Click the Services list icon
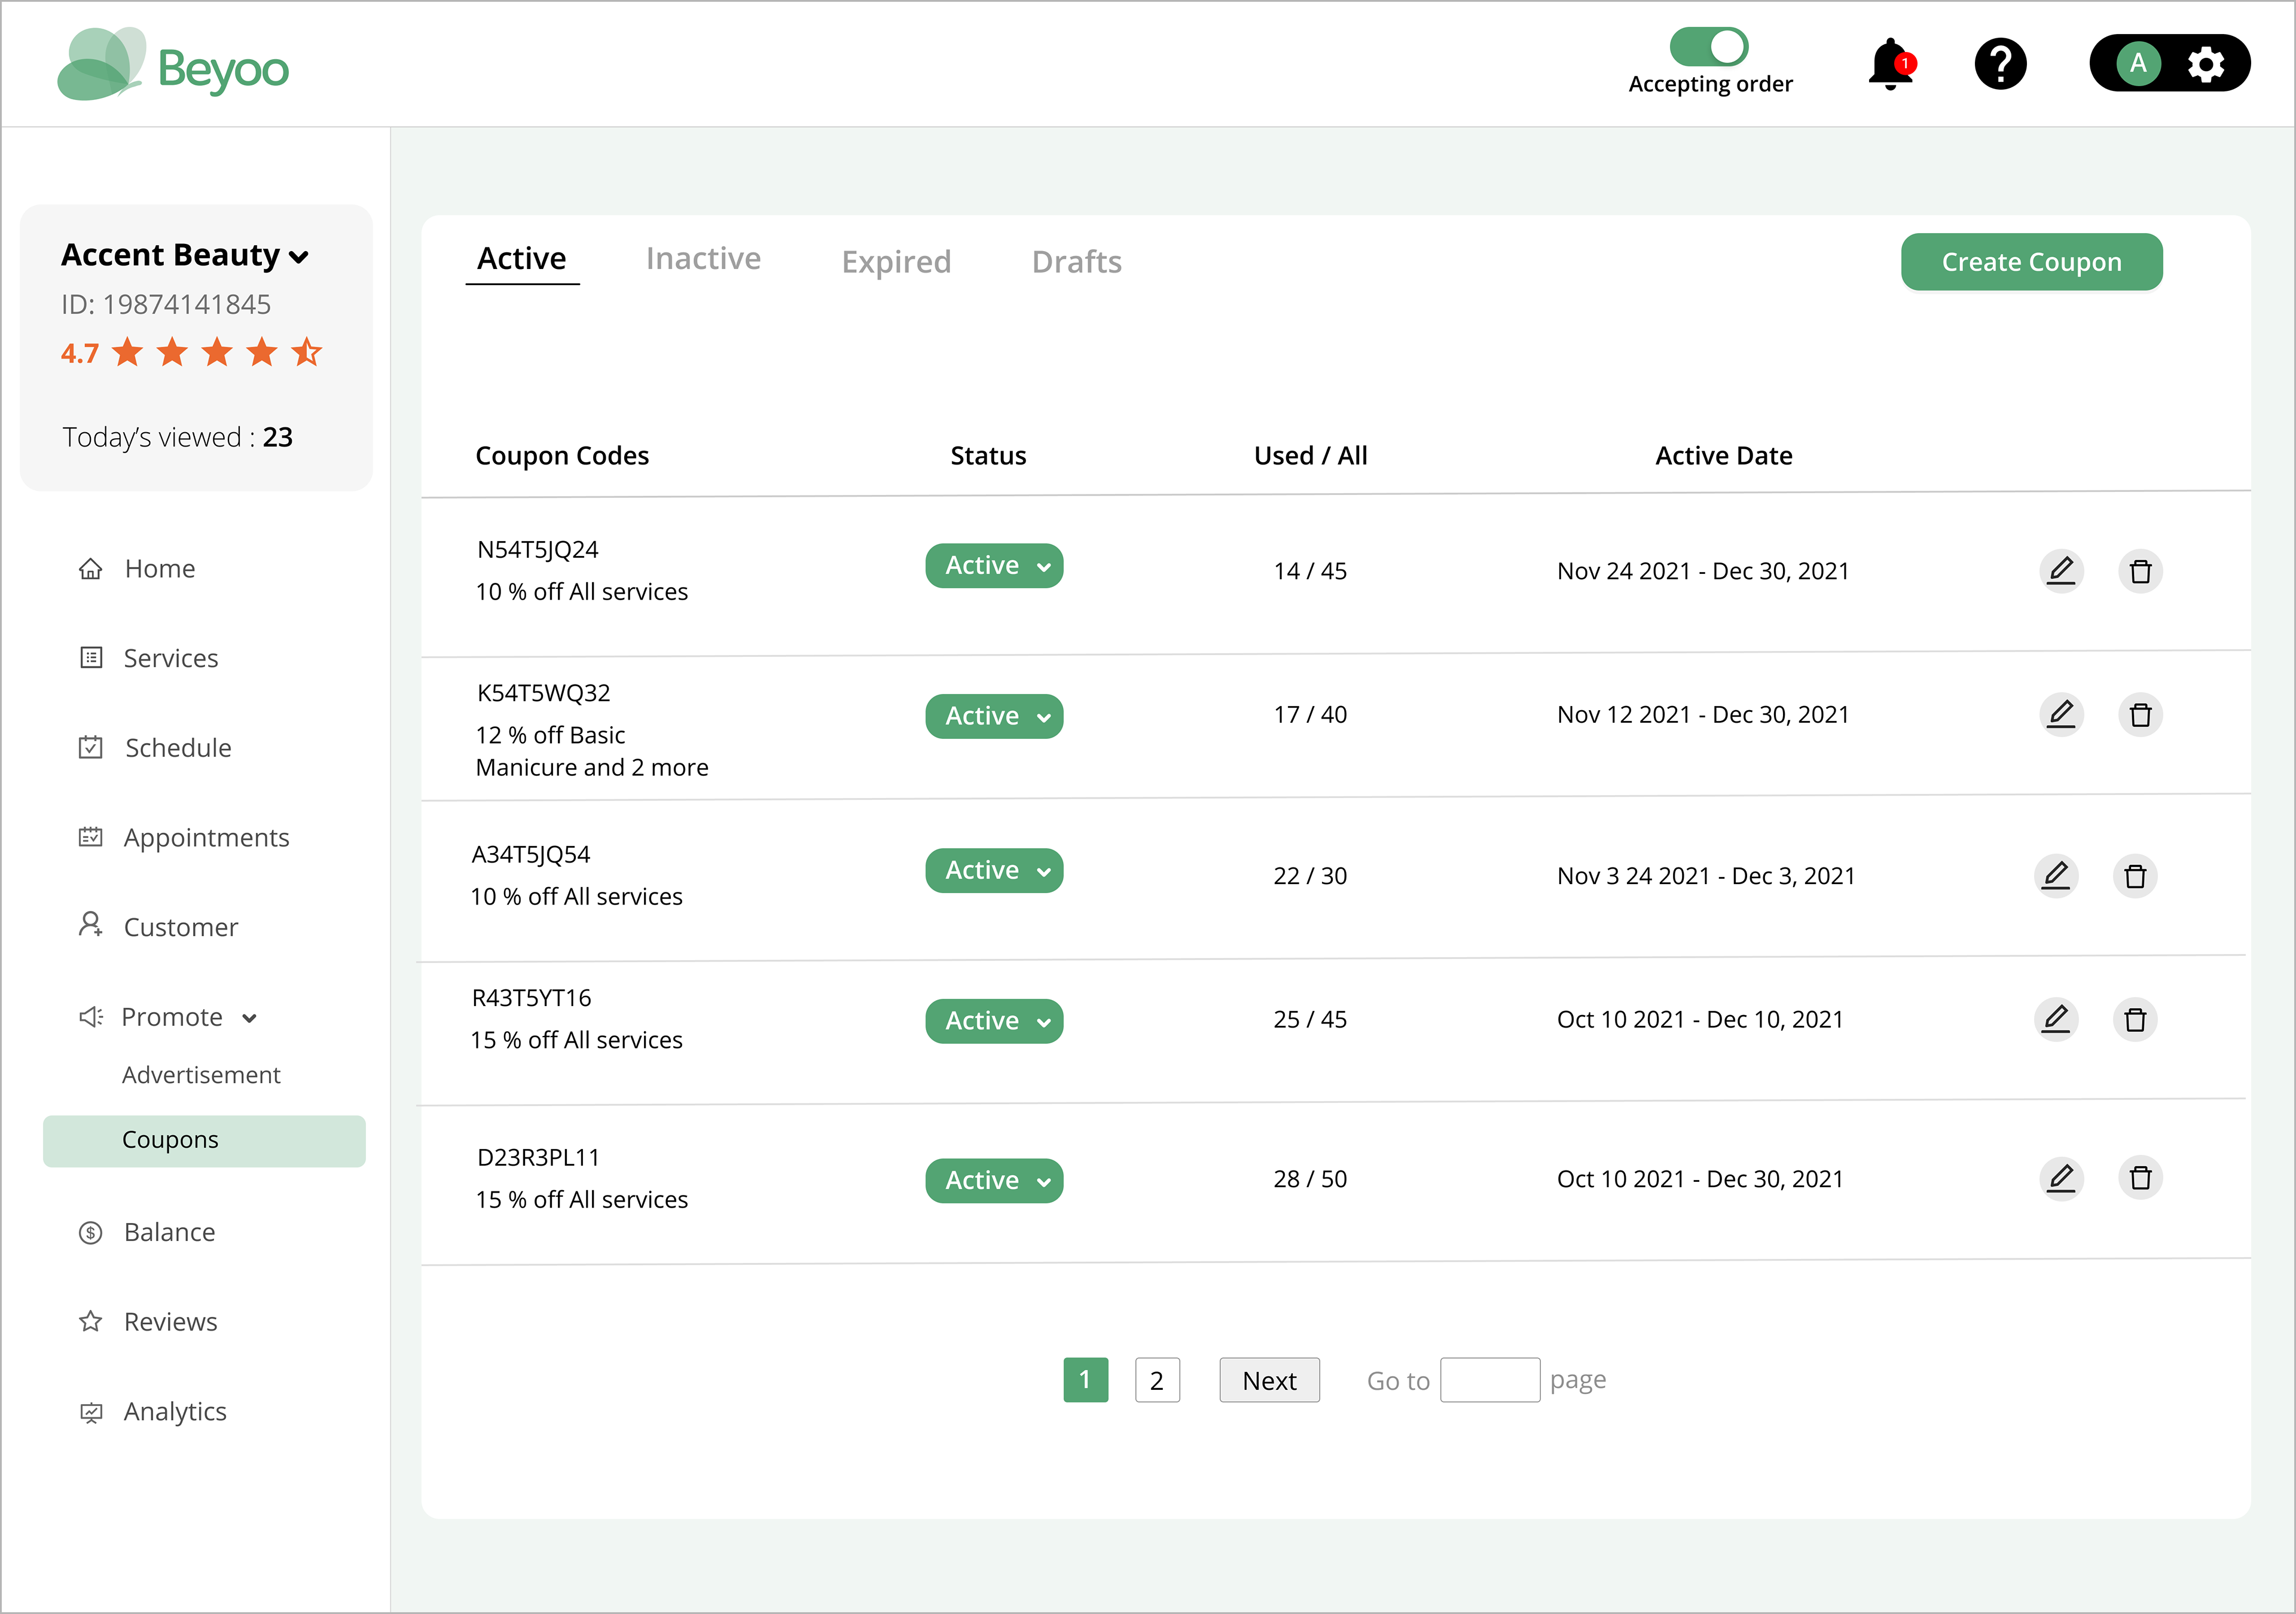This screenshot has width=2296, height=1614. tap(91, 658)
